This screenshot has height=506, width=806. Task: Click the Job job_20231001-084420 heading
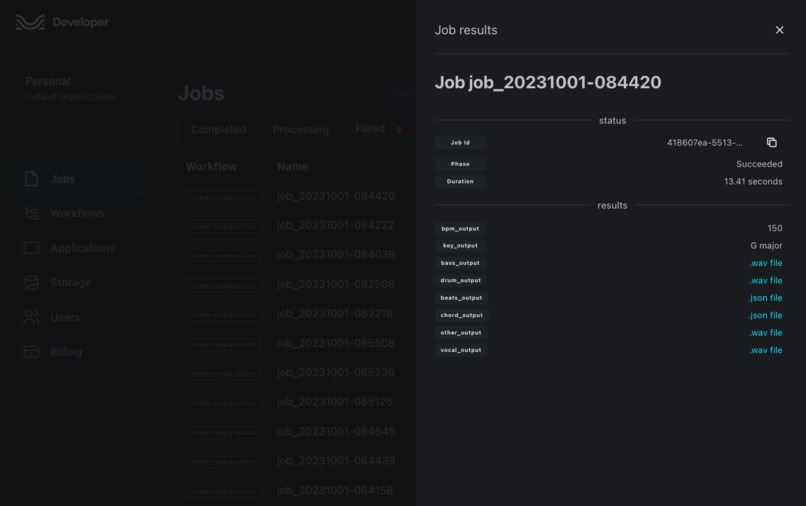click(x=548, y=82)
